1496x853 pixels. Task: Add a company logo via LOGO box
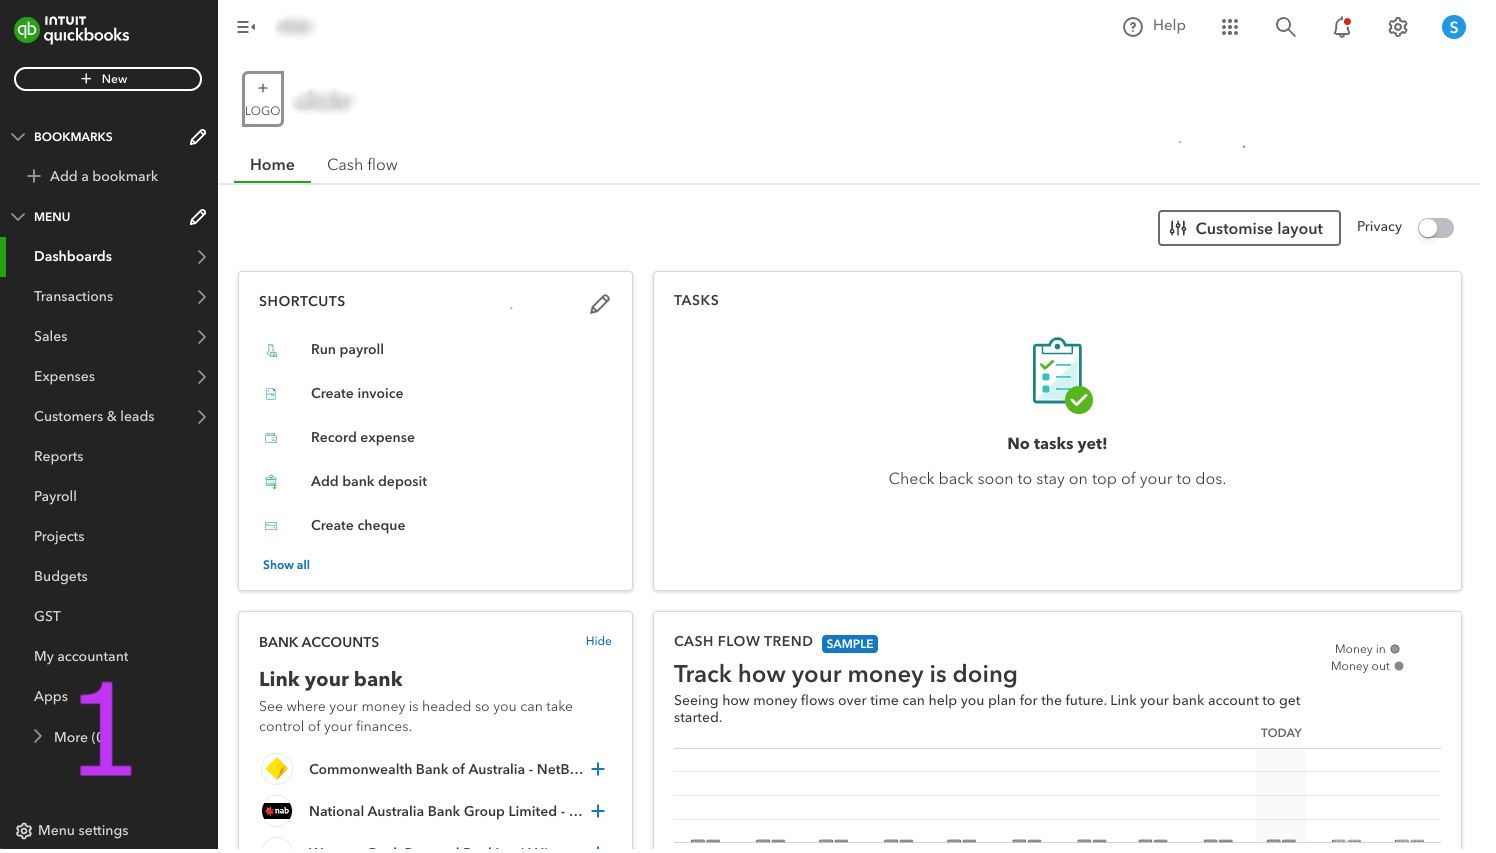coord(263,99)
